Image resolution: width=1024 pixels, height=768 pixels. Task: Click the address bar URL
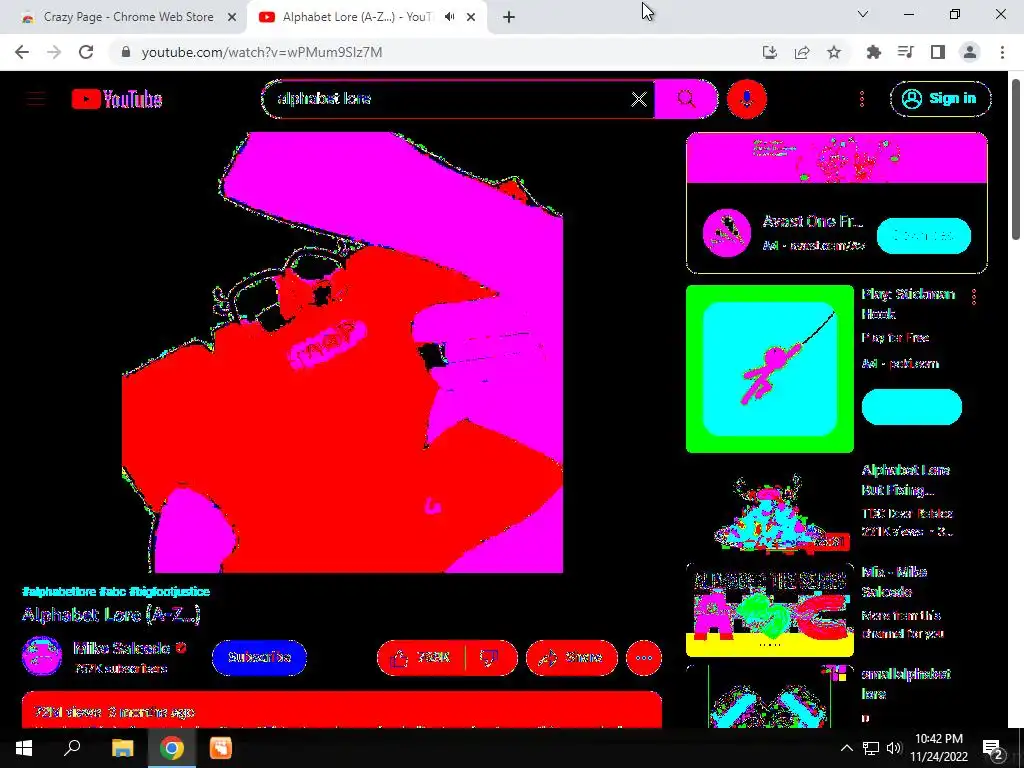point(262,52)
